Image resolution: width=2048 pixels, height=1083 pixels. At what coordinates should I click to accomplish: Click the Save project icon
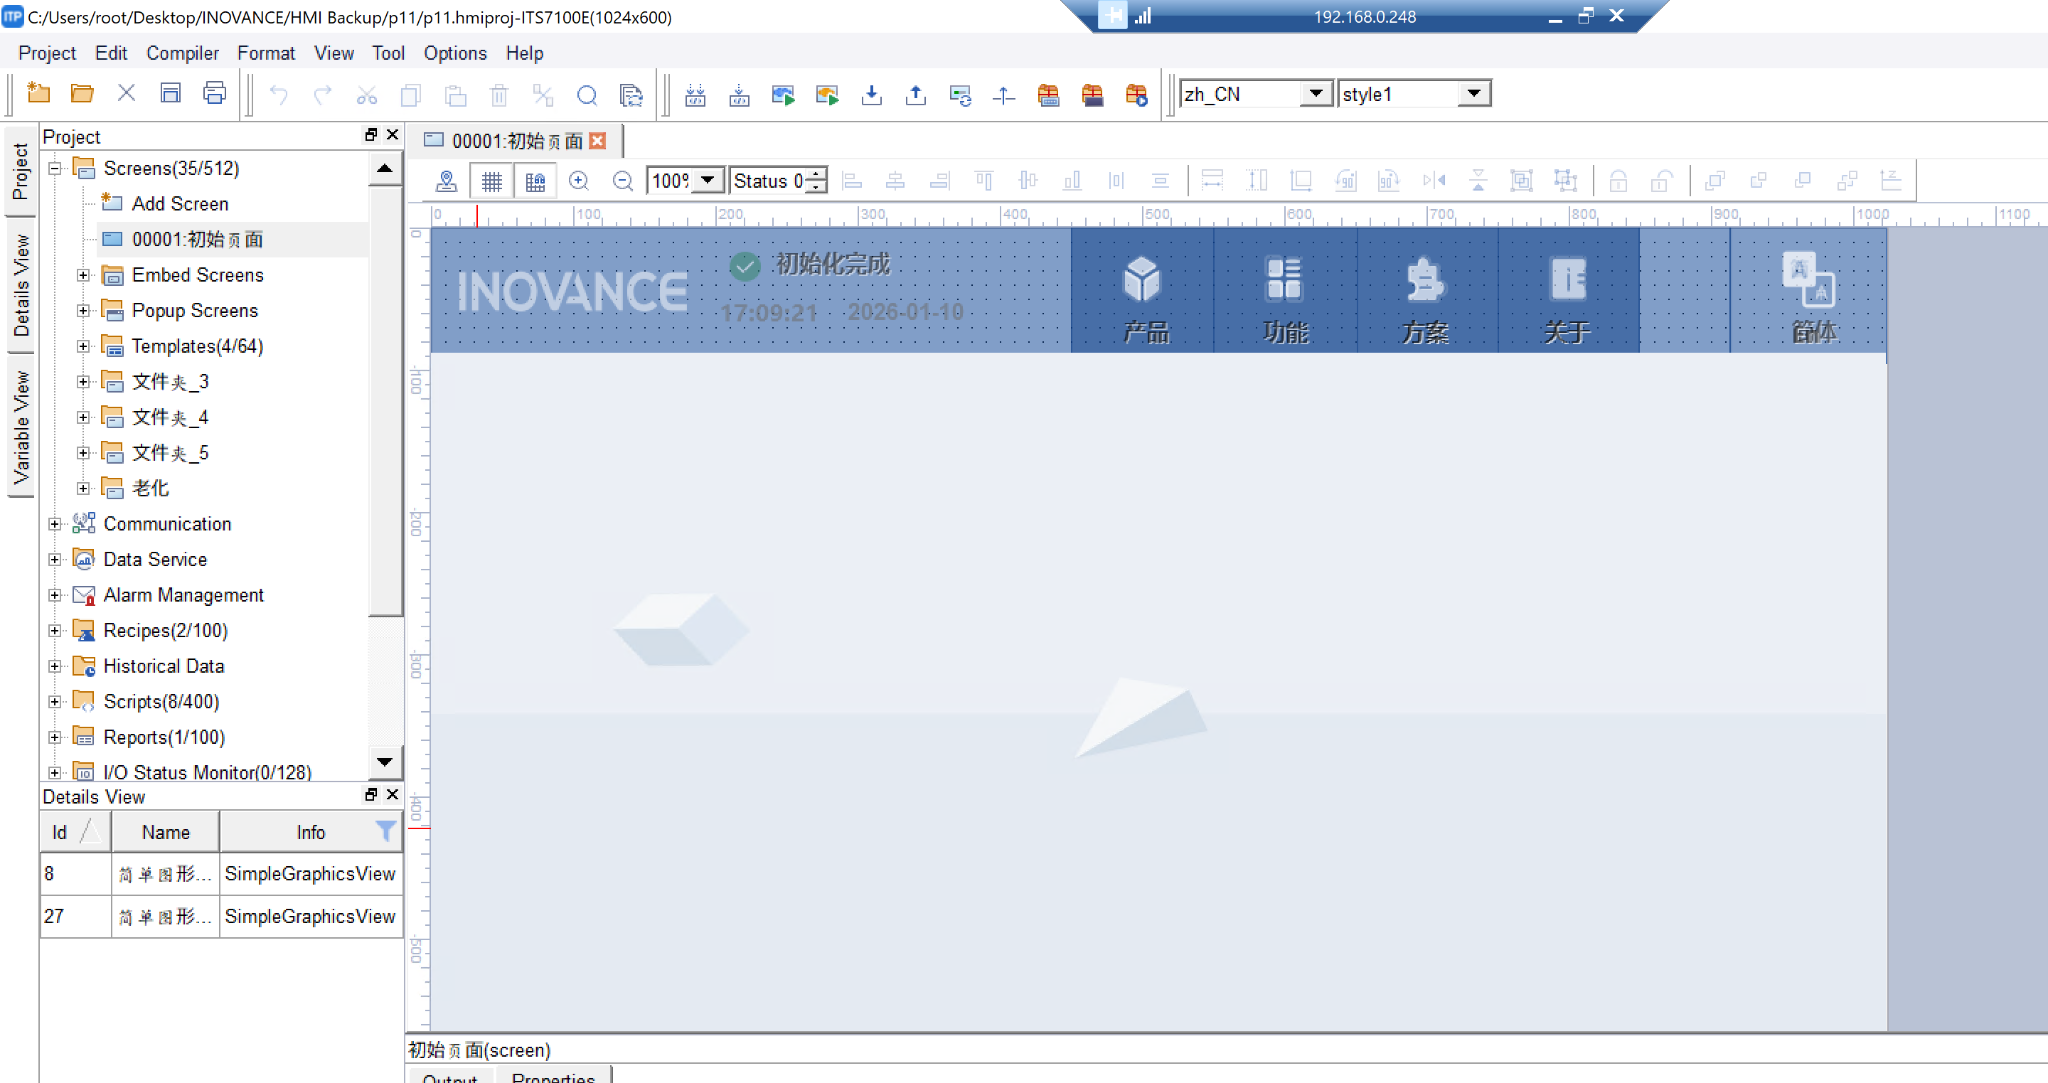pos(170,94)
